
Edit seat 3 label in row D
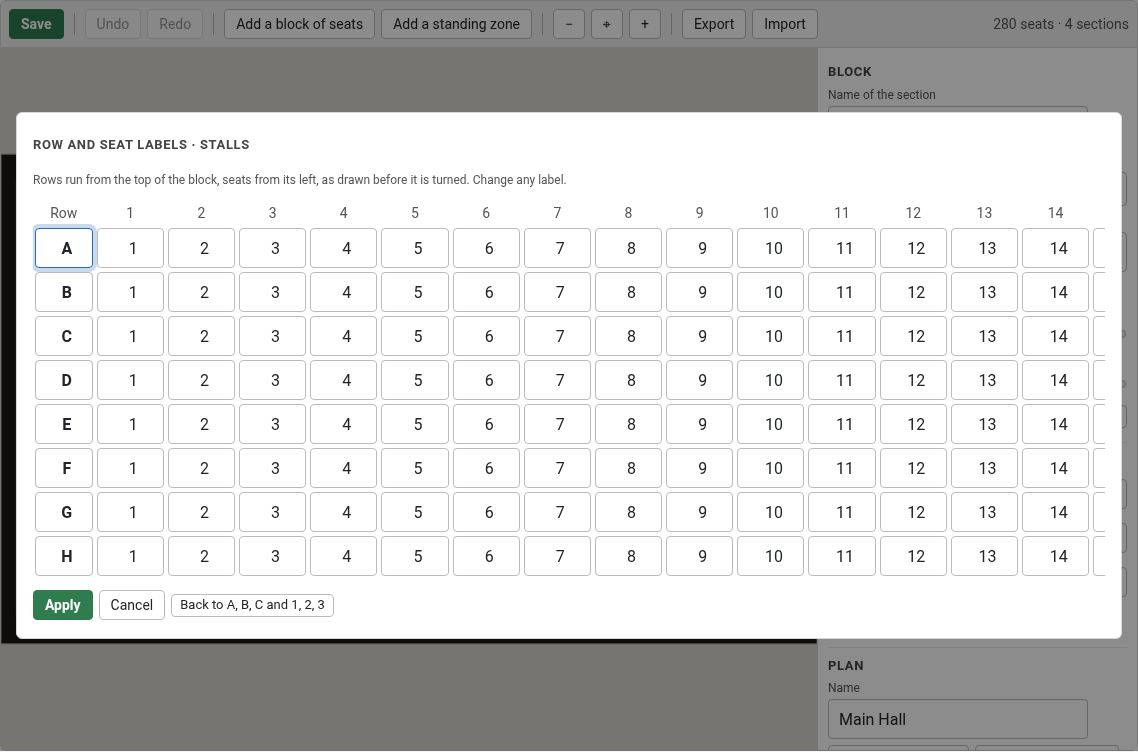[273, 380]
